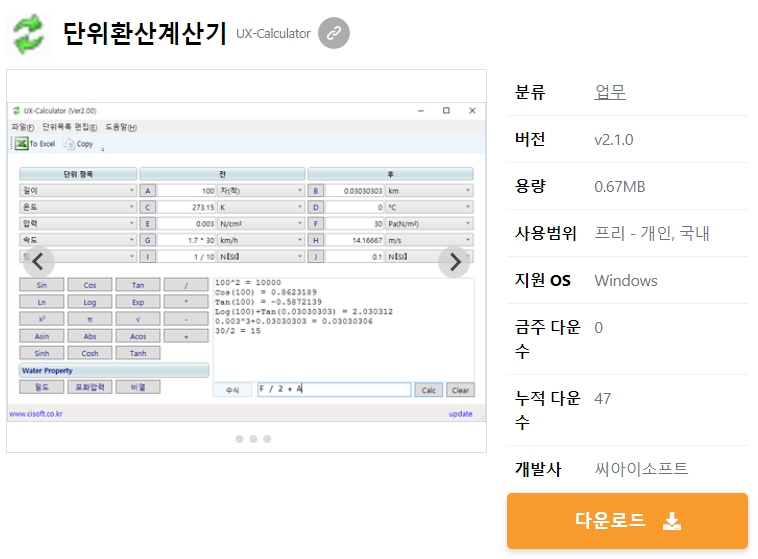The width and height of the screenshot is (758, 559).
Task: Click the variable B button
Action: pyautogui.click(x=316, y=191)
